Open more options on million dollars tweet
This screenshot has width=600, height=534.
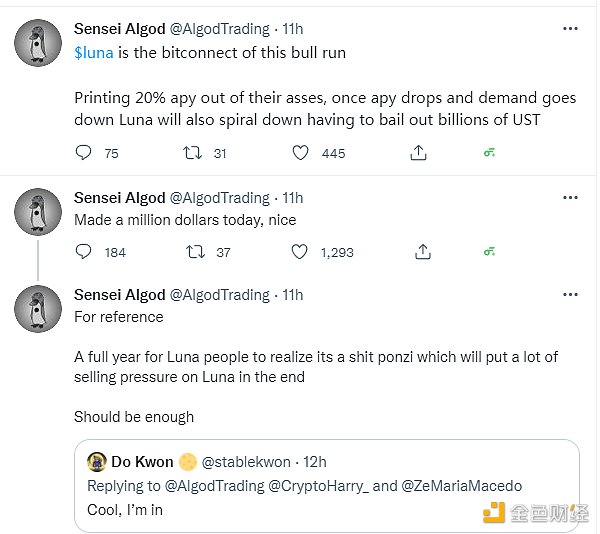(570, 197)
